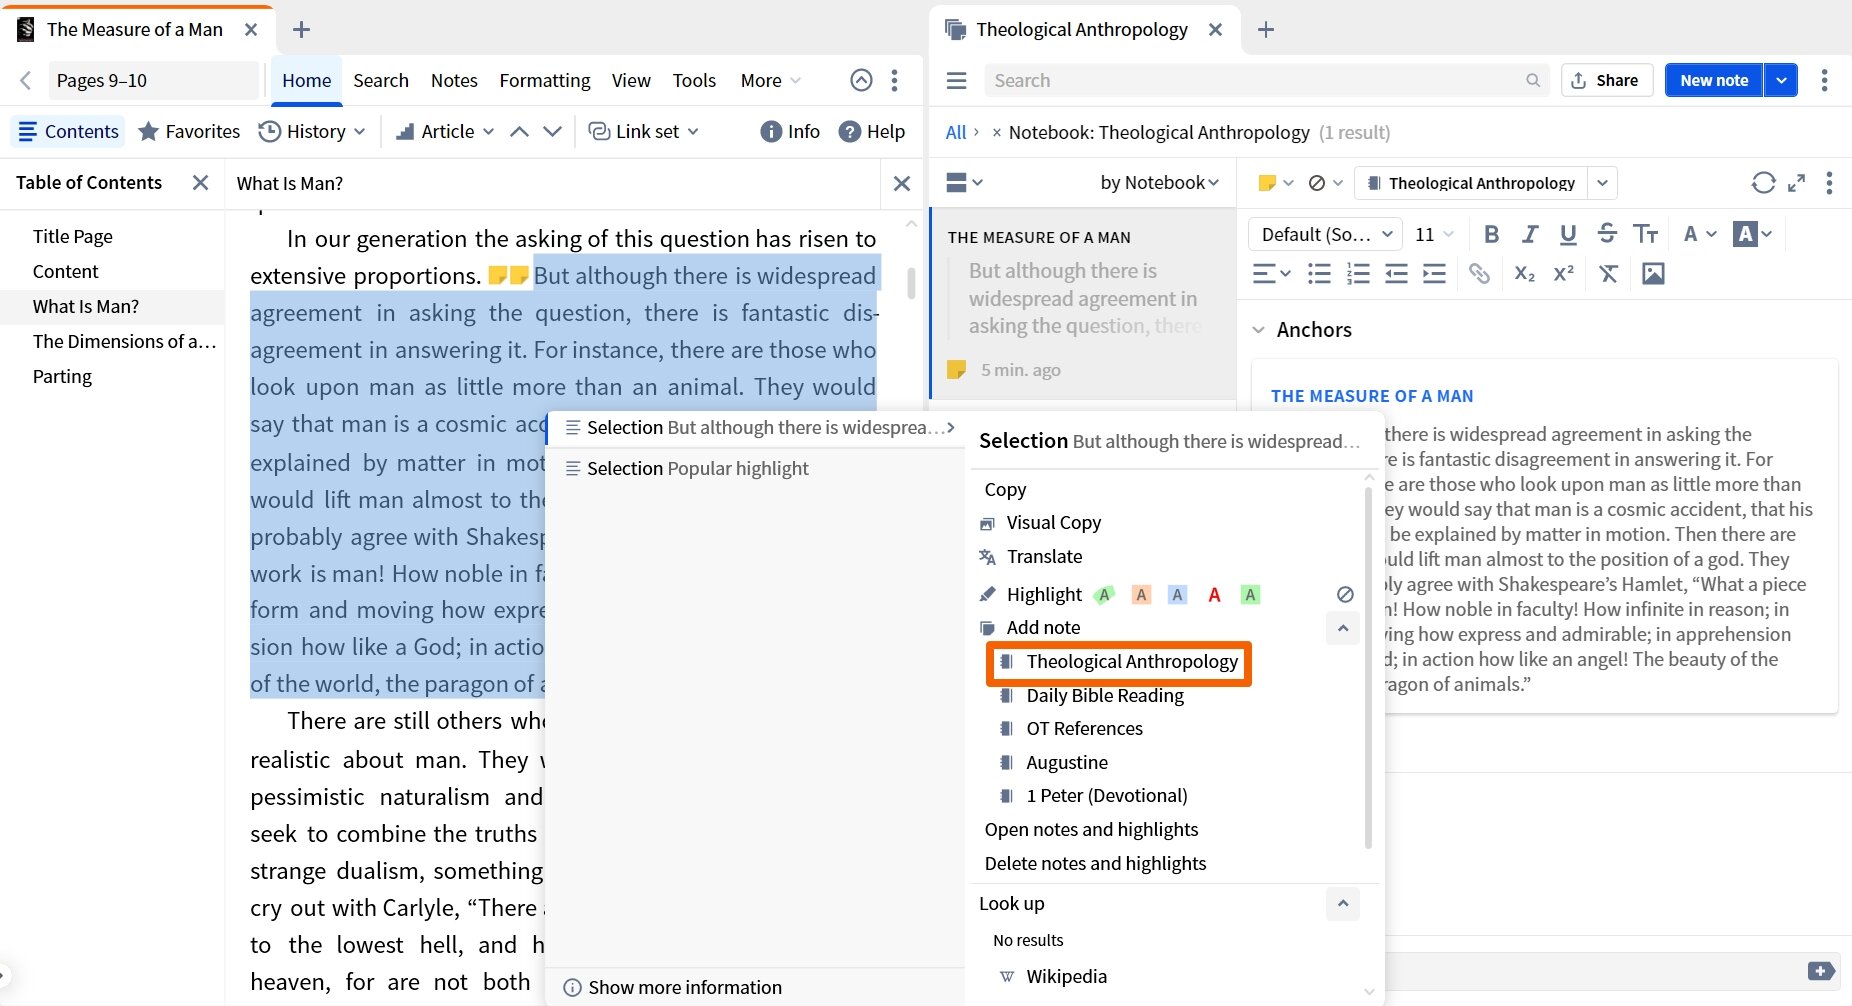Add note to Daily Bible Reading
1852x1006 pixels.
click(x=1104, y=696)
